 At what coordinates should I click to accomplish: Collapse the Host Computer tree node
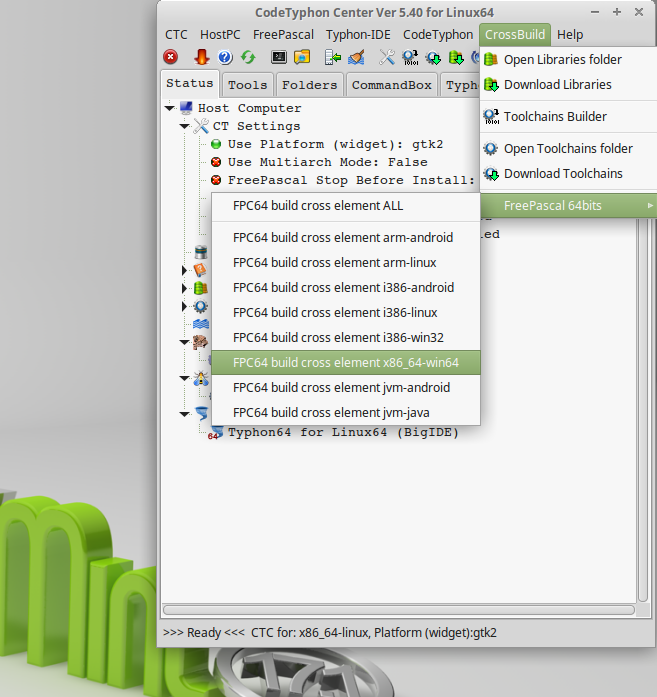pyautogui.click(x=169, y=108)
